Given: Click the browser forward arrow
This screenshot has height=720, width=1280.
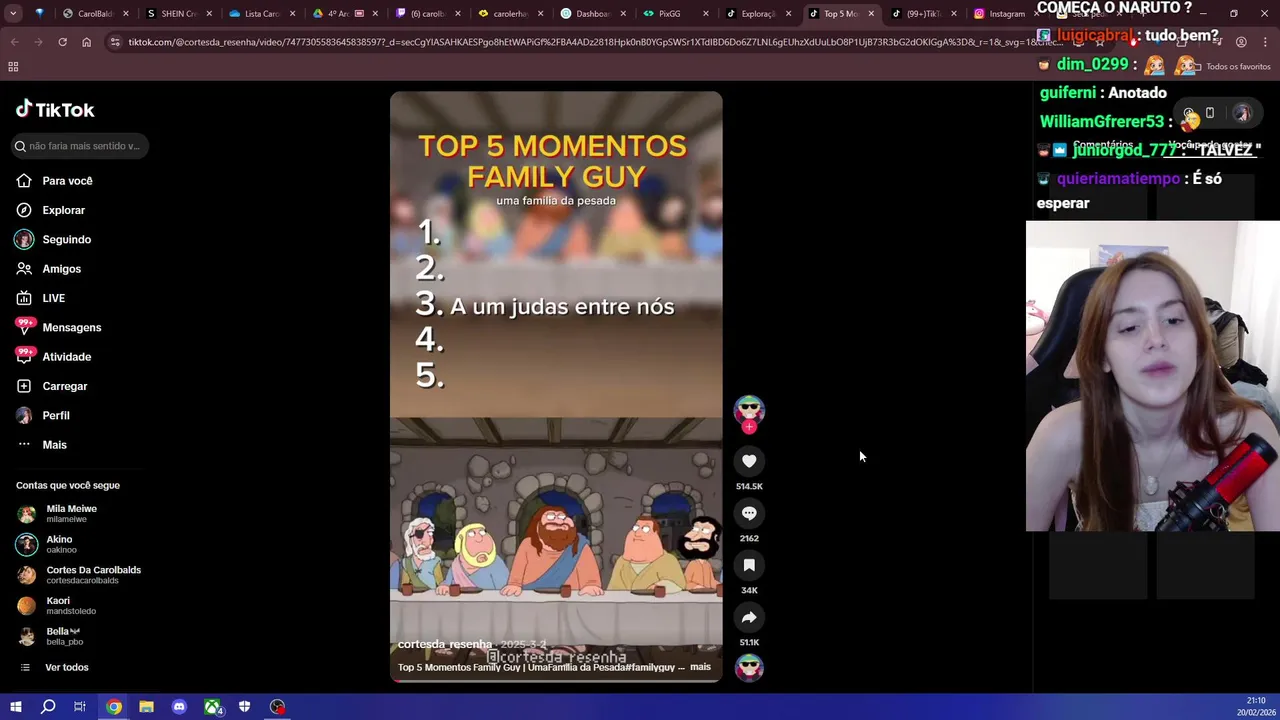Looking at the screenshot, I should click(38, 42).
